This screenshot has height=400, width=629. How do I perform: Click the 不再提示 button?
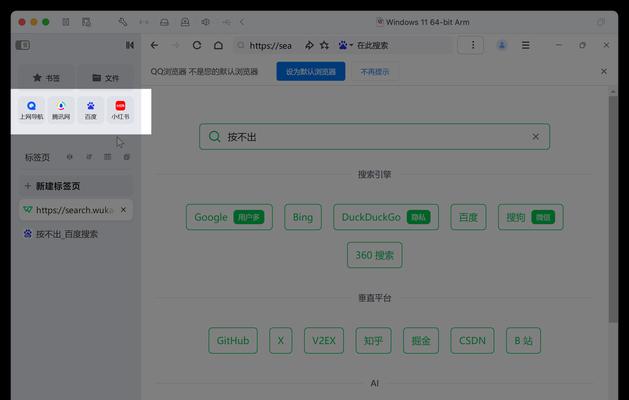coord(376,71)
